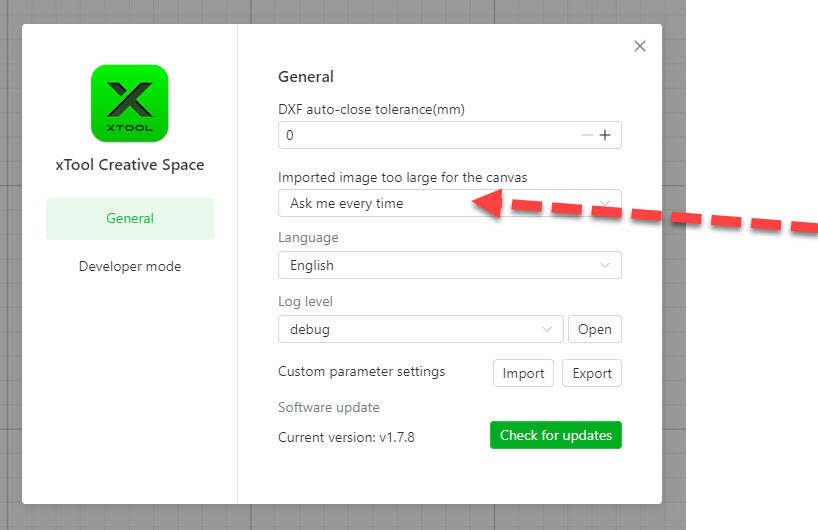818x530 pixels.
Task: Click the Check for updates button
Action: 556,435
